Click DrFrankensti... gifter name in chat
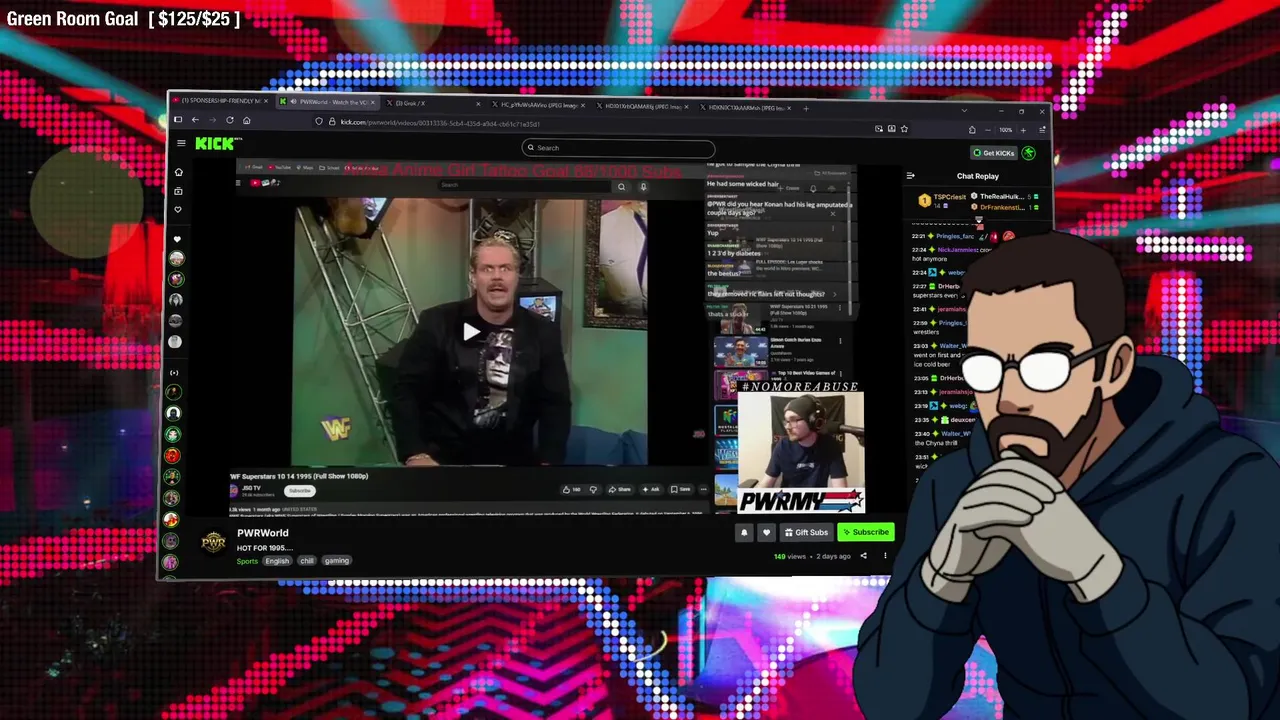Screen dimensions: 1280x720 [x=1002, y=207]
